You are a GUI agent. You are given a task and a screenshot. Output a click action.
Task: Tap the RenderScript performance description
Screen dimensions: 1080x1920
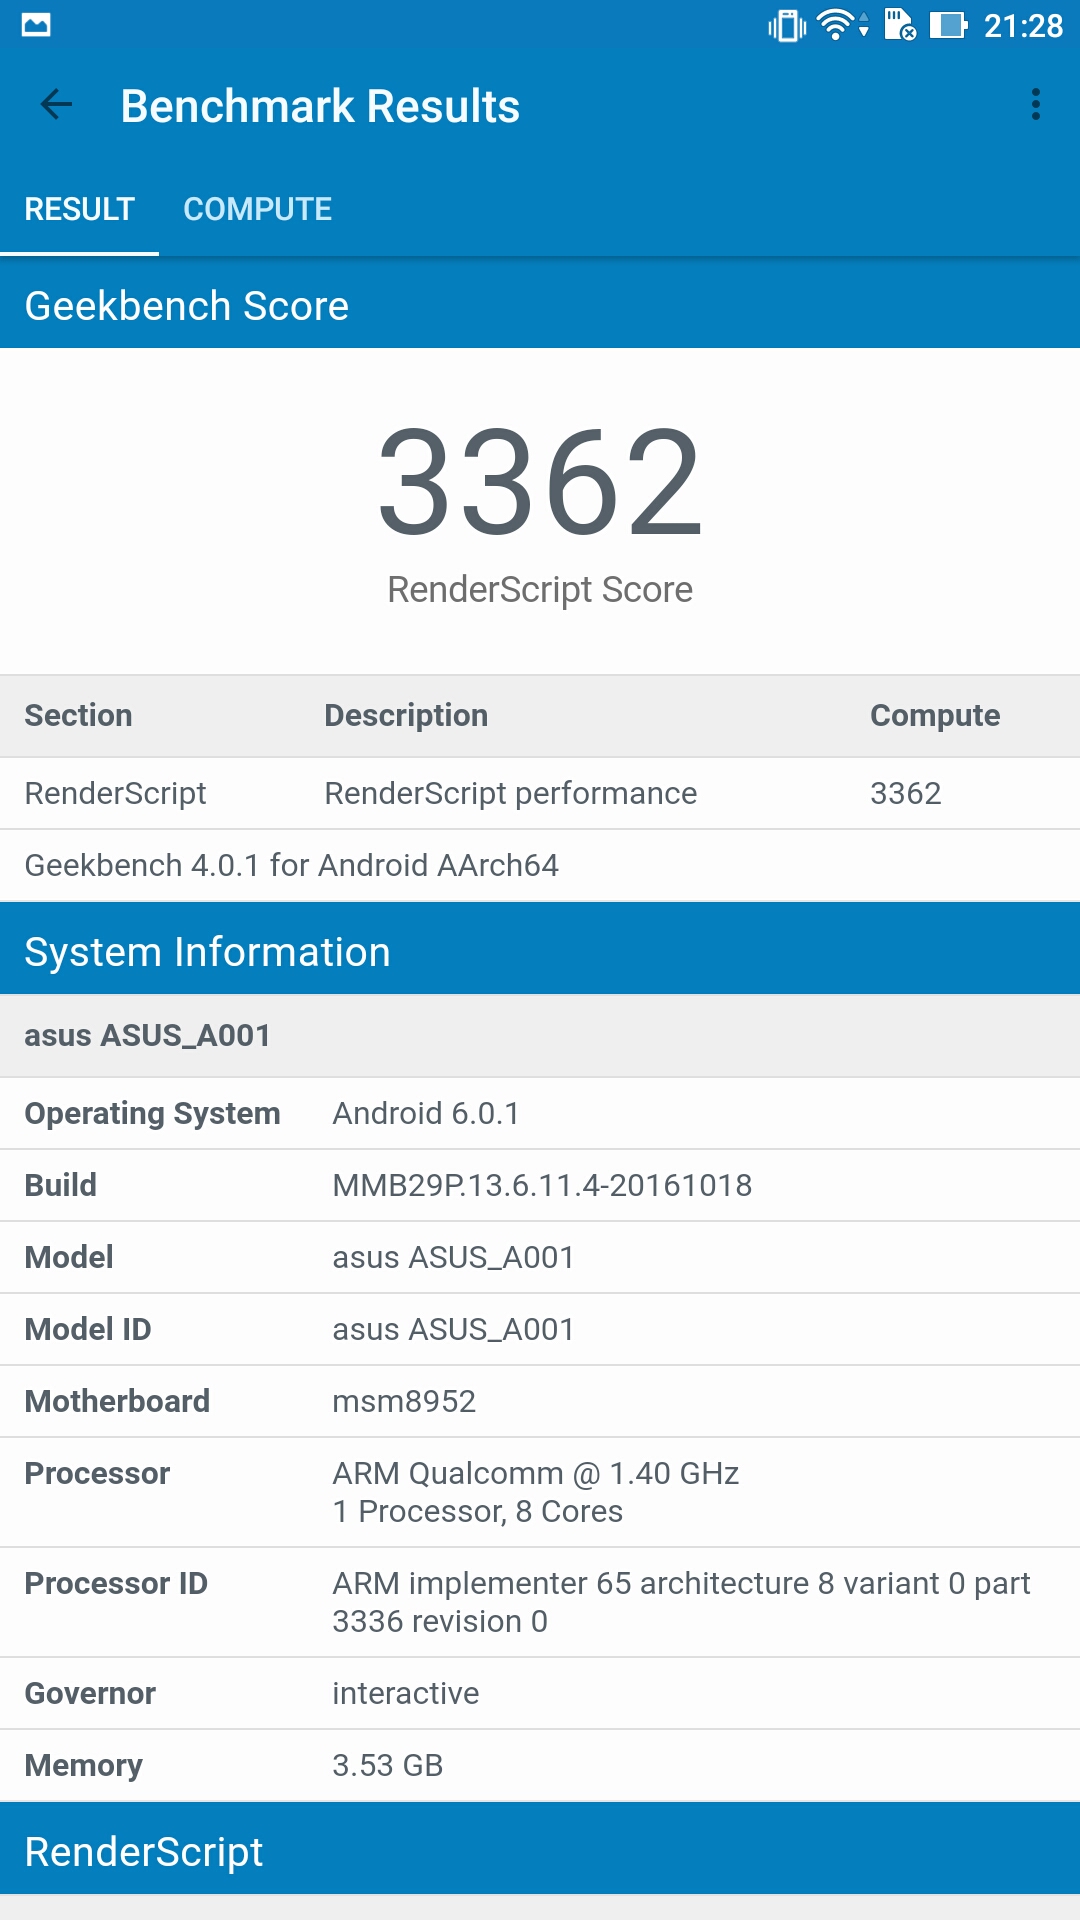pos(511,793)
